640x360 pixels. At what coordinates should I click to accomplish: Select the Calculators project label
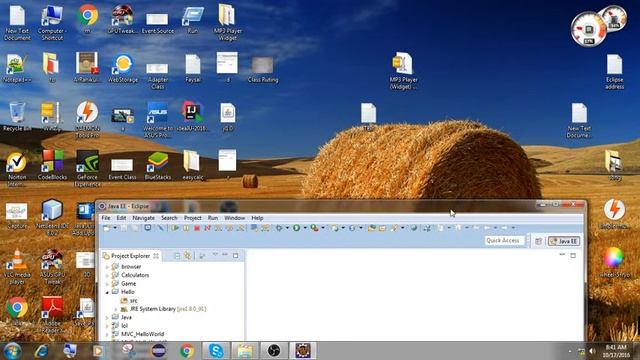[135, 276]
